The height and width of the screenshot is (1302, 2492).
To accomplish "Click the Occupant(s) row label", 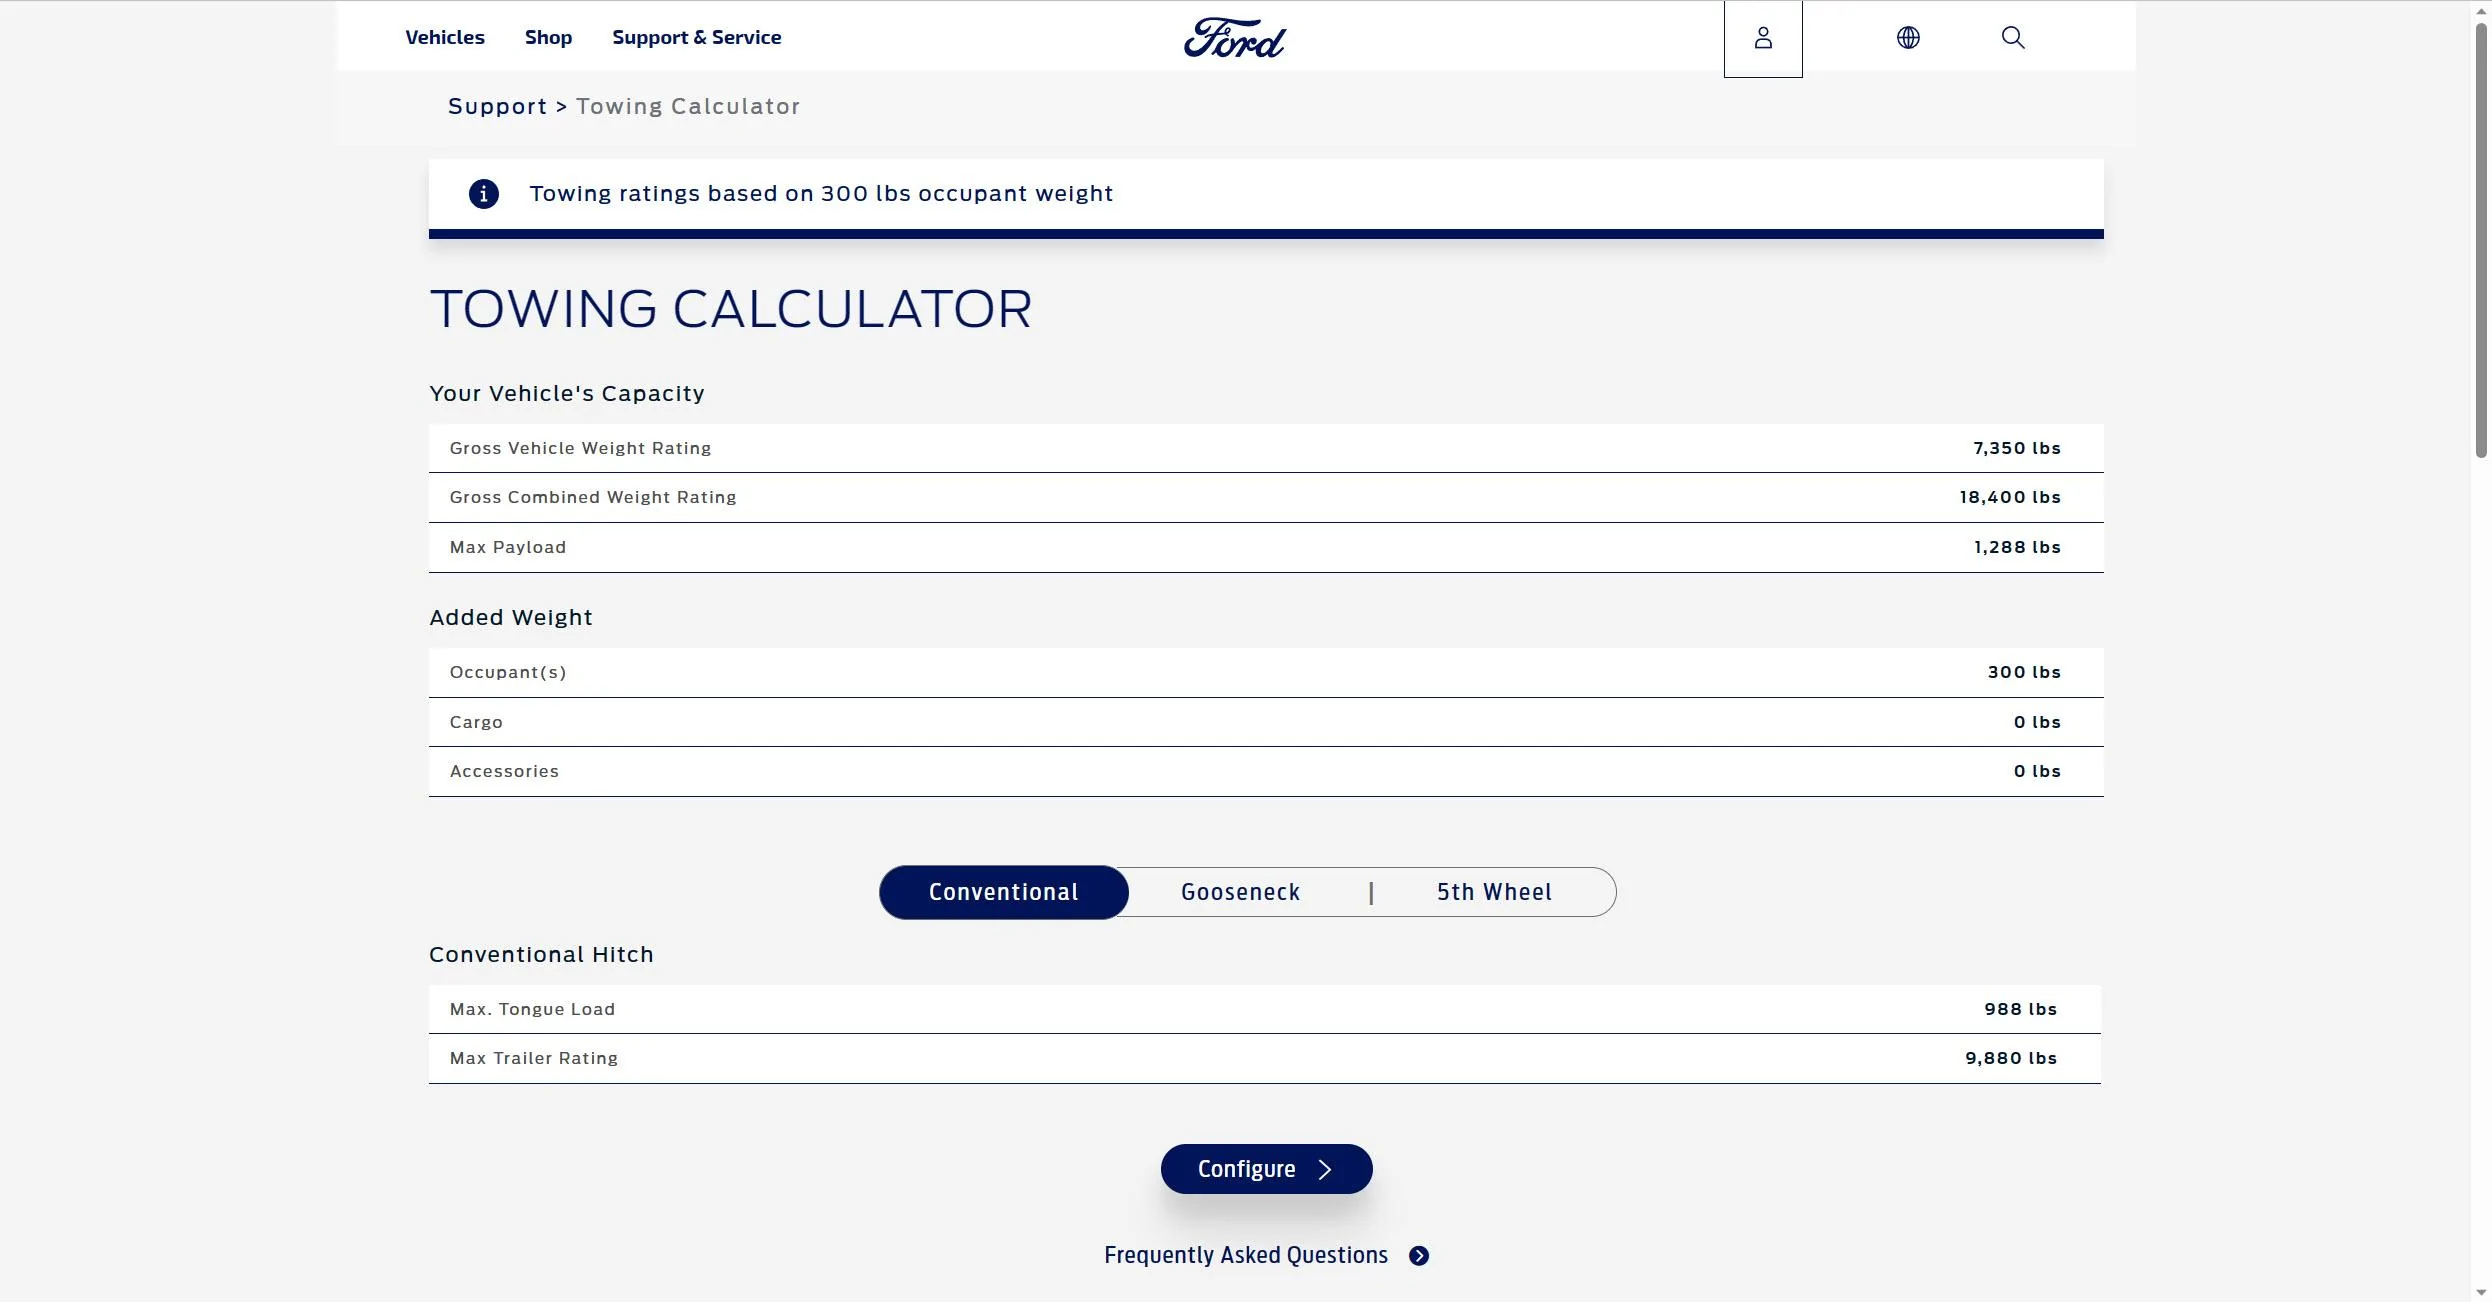I will [508, 672].
